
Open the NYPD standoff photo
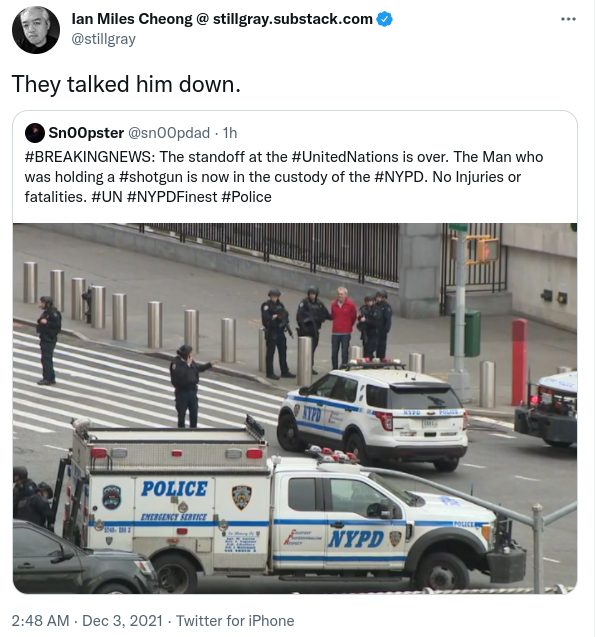295,408
